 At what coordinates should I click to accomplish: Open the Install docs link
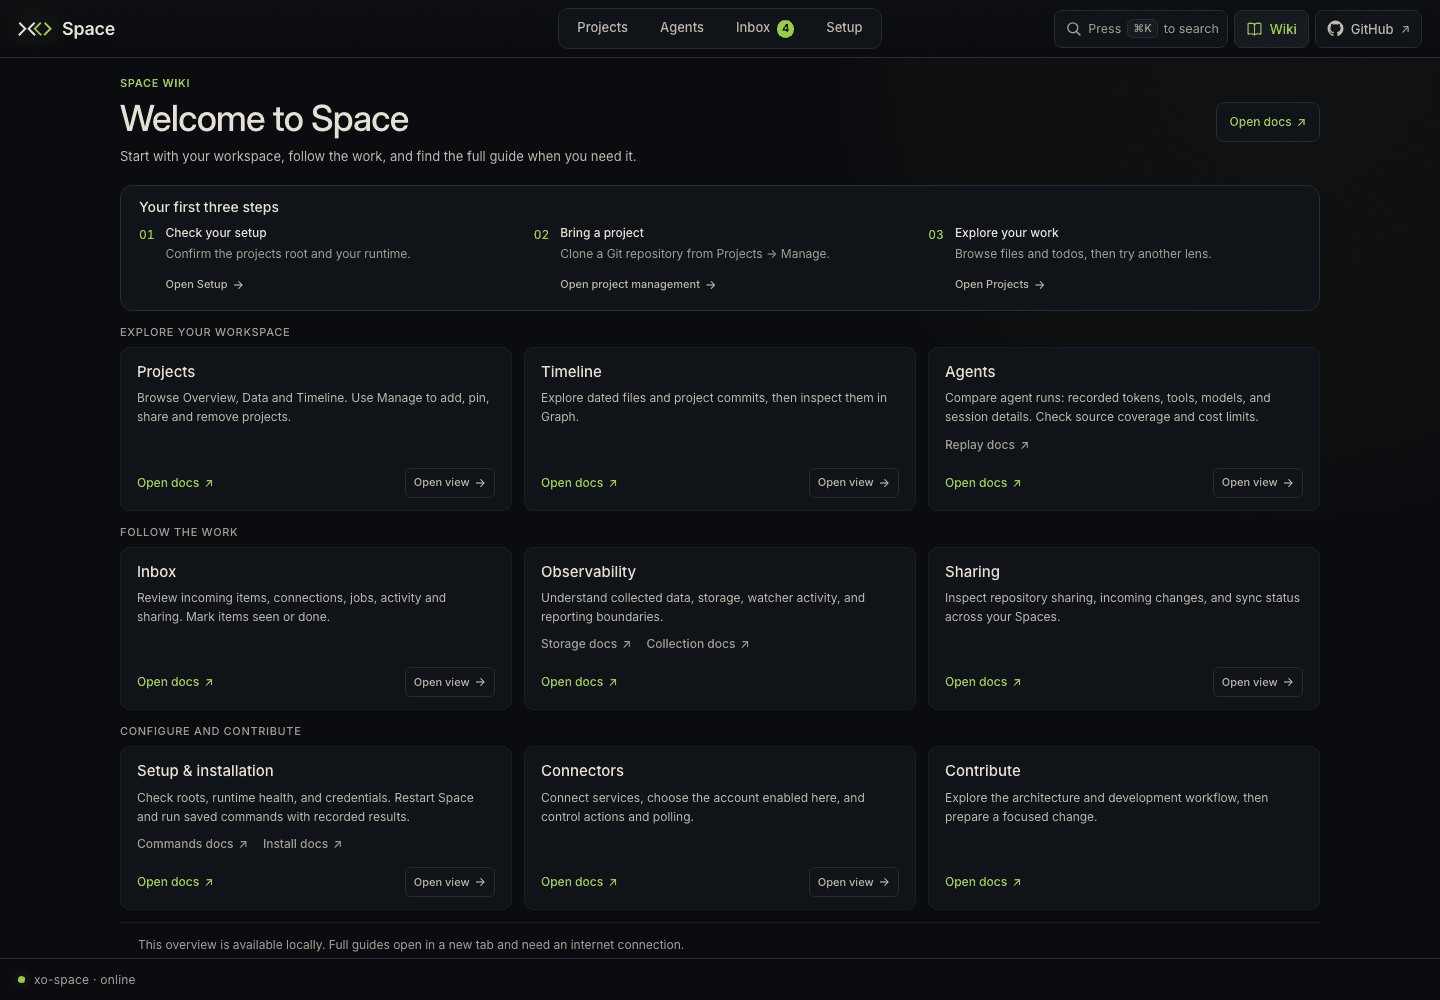(x=303, y=844)
